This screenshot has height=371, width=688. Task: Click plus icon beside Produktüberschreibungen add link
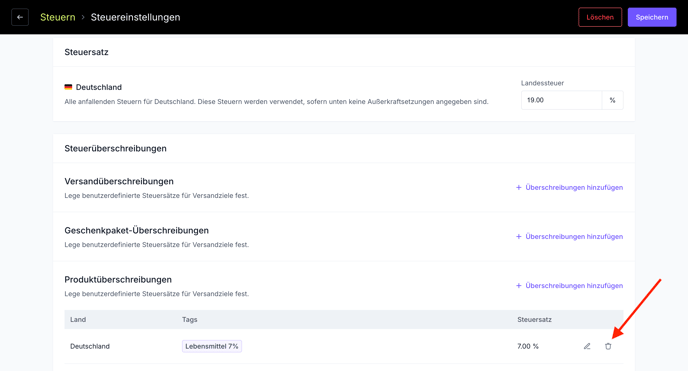pyautogui.click(x=518, y=286)
